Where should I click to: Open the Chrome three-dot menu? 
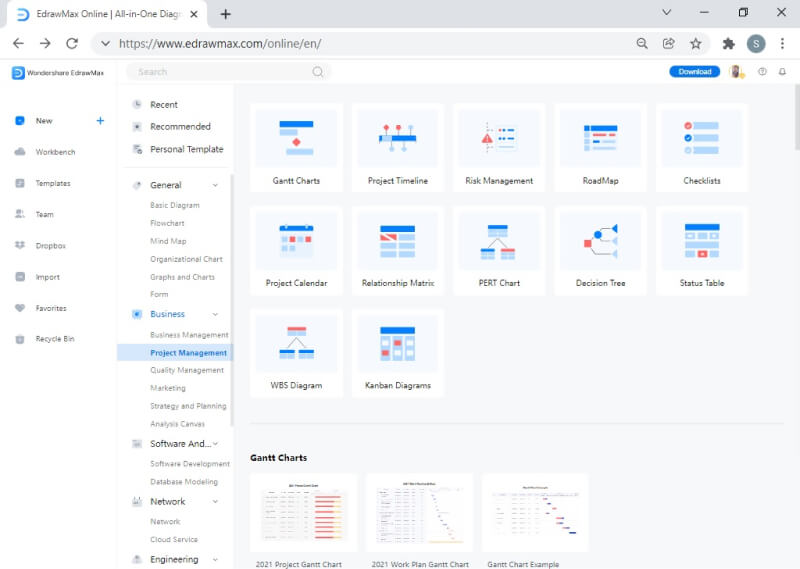782,44
